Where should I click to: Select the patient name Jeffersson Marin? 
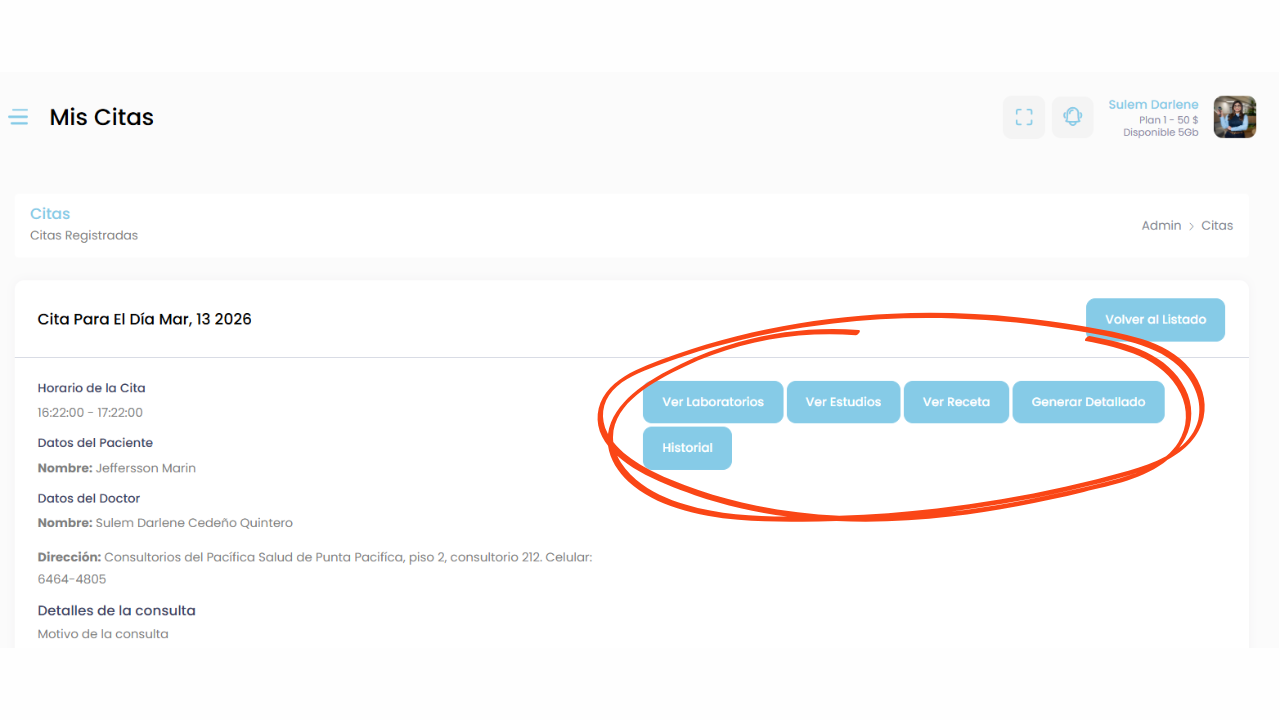click(145, 468)
